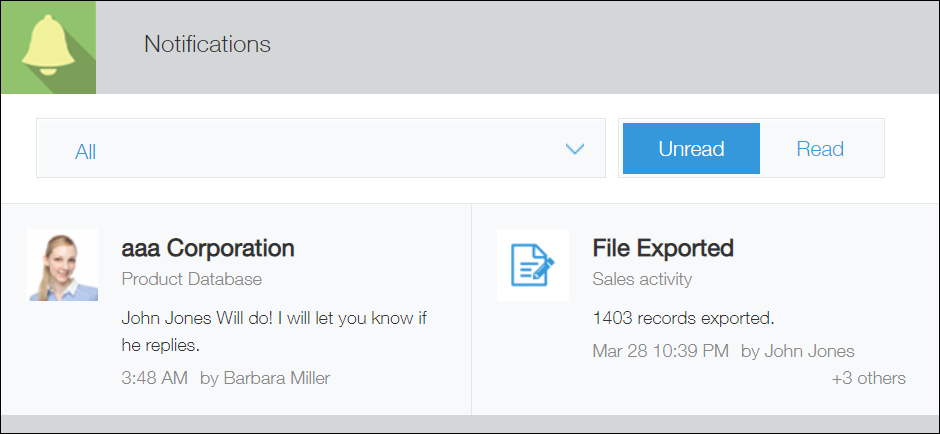The width and height of the screenshot is (940, 434).
Task: Click the Notifications header title
Action: tap(207, 44)
